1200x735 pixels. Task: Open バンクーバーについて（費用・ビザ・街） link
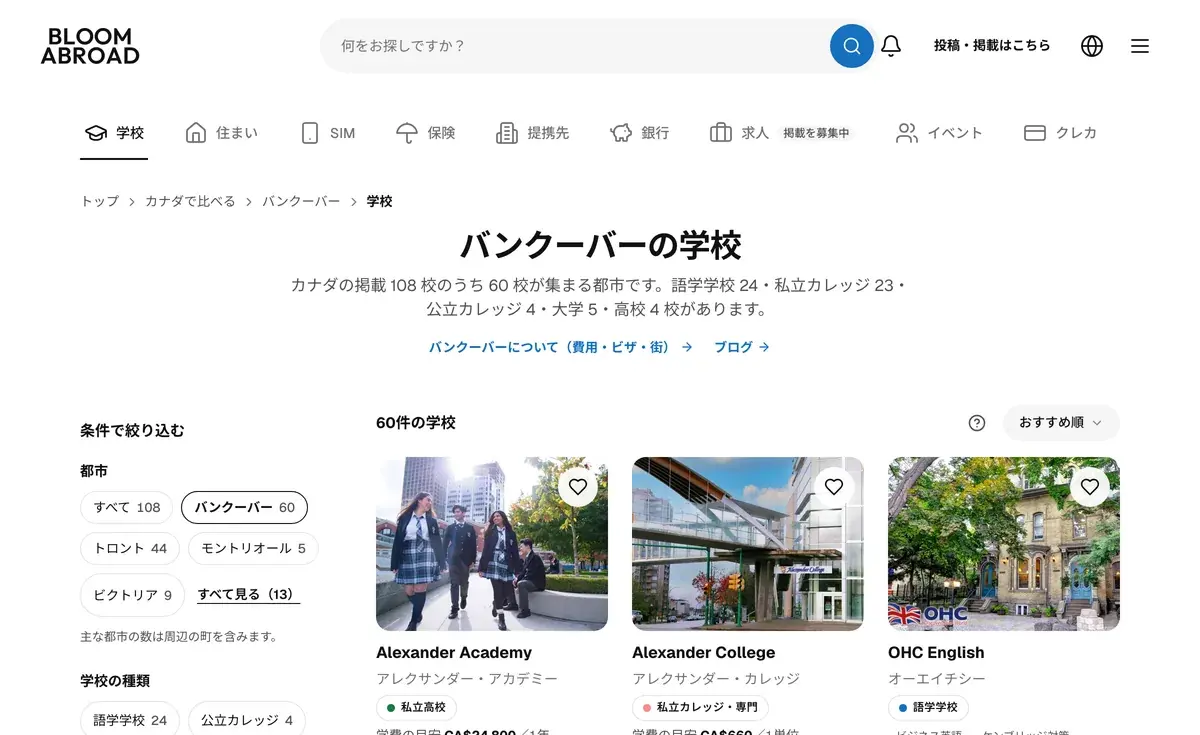coord(561,348)
